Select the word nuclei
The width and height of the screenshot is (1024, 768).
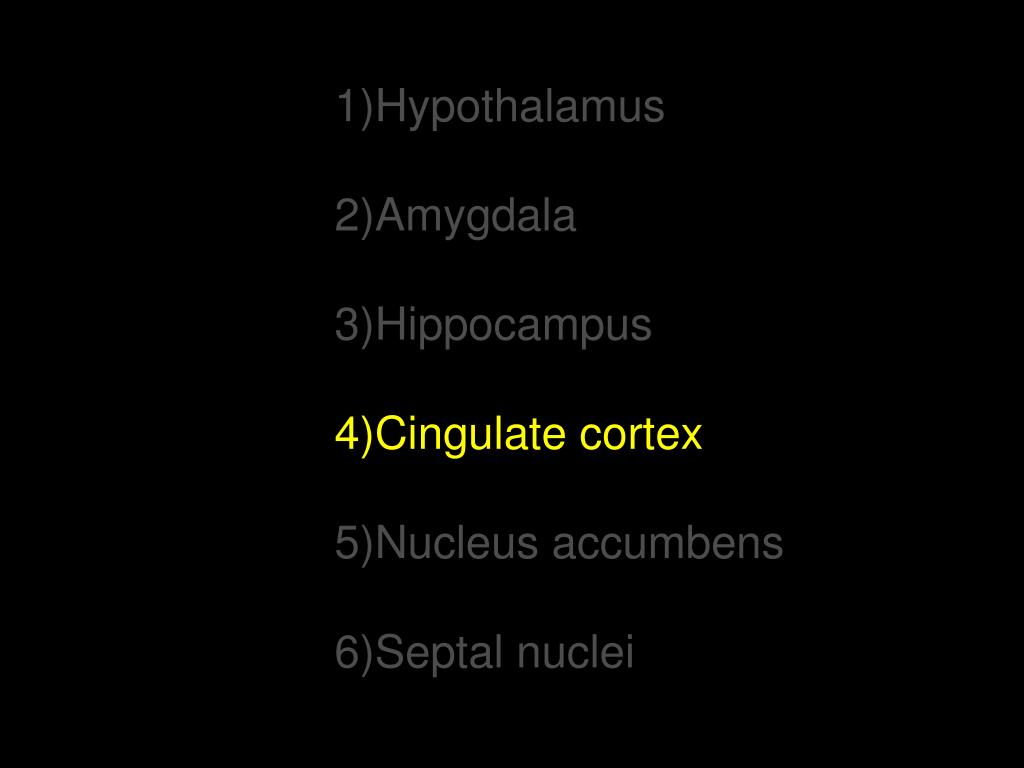pos(575,651)
